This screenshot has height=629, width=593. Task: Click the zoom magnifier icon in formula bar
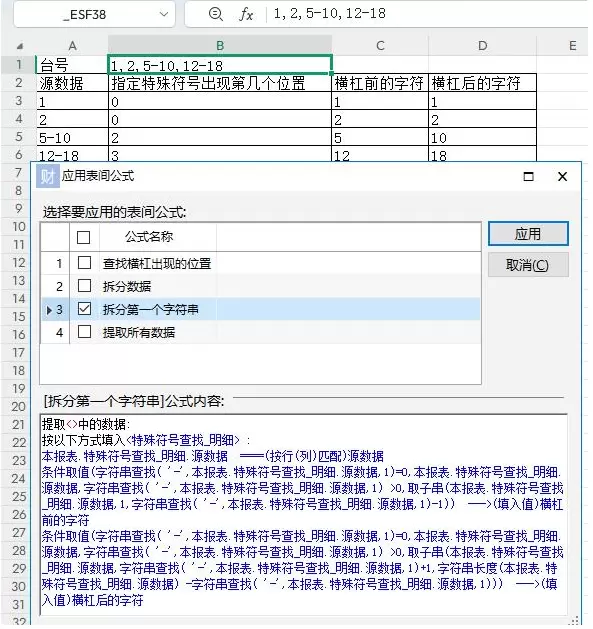click(x=215, y=14)
